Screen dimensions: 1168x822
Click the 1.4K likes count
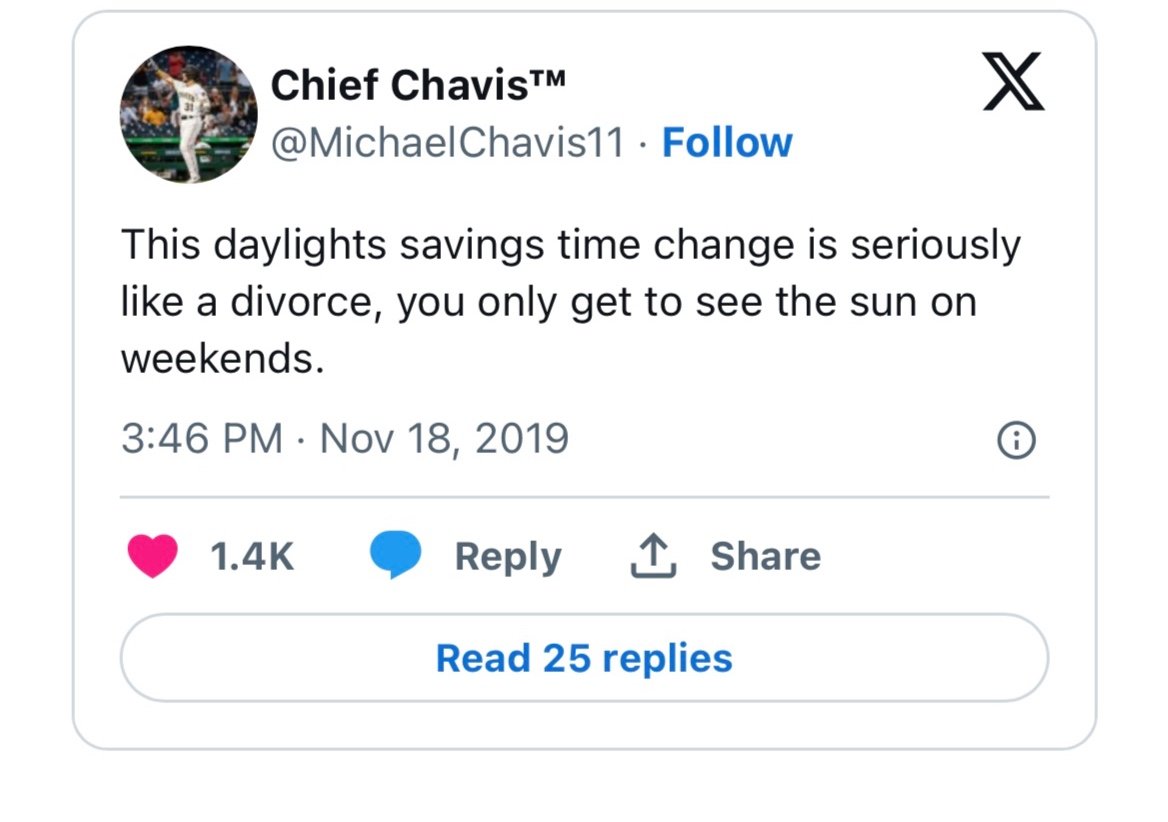tap(252, 556)
